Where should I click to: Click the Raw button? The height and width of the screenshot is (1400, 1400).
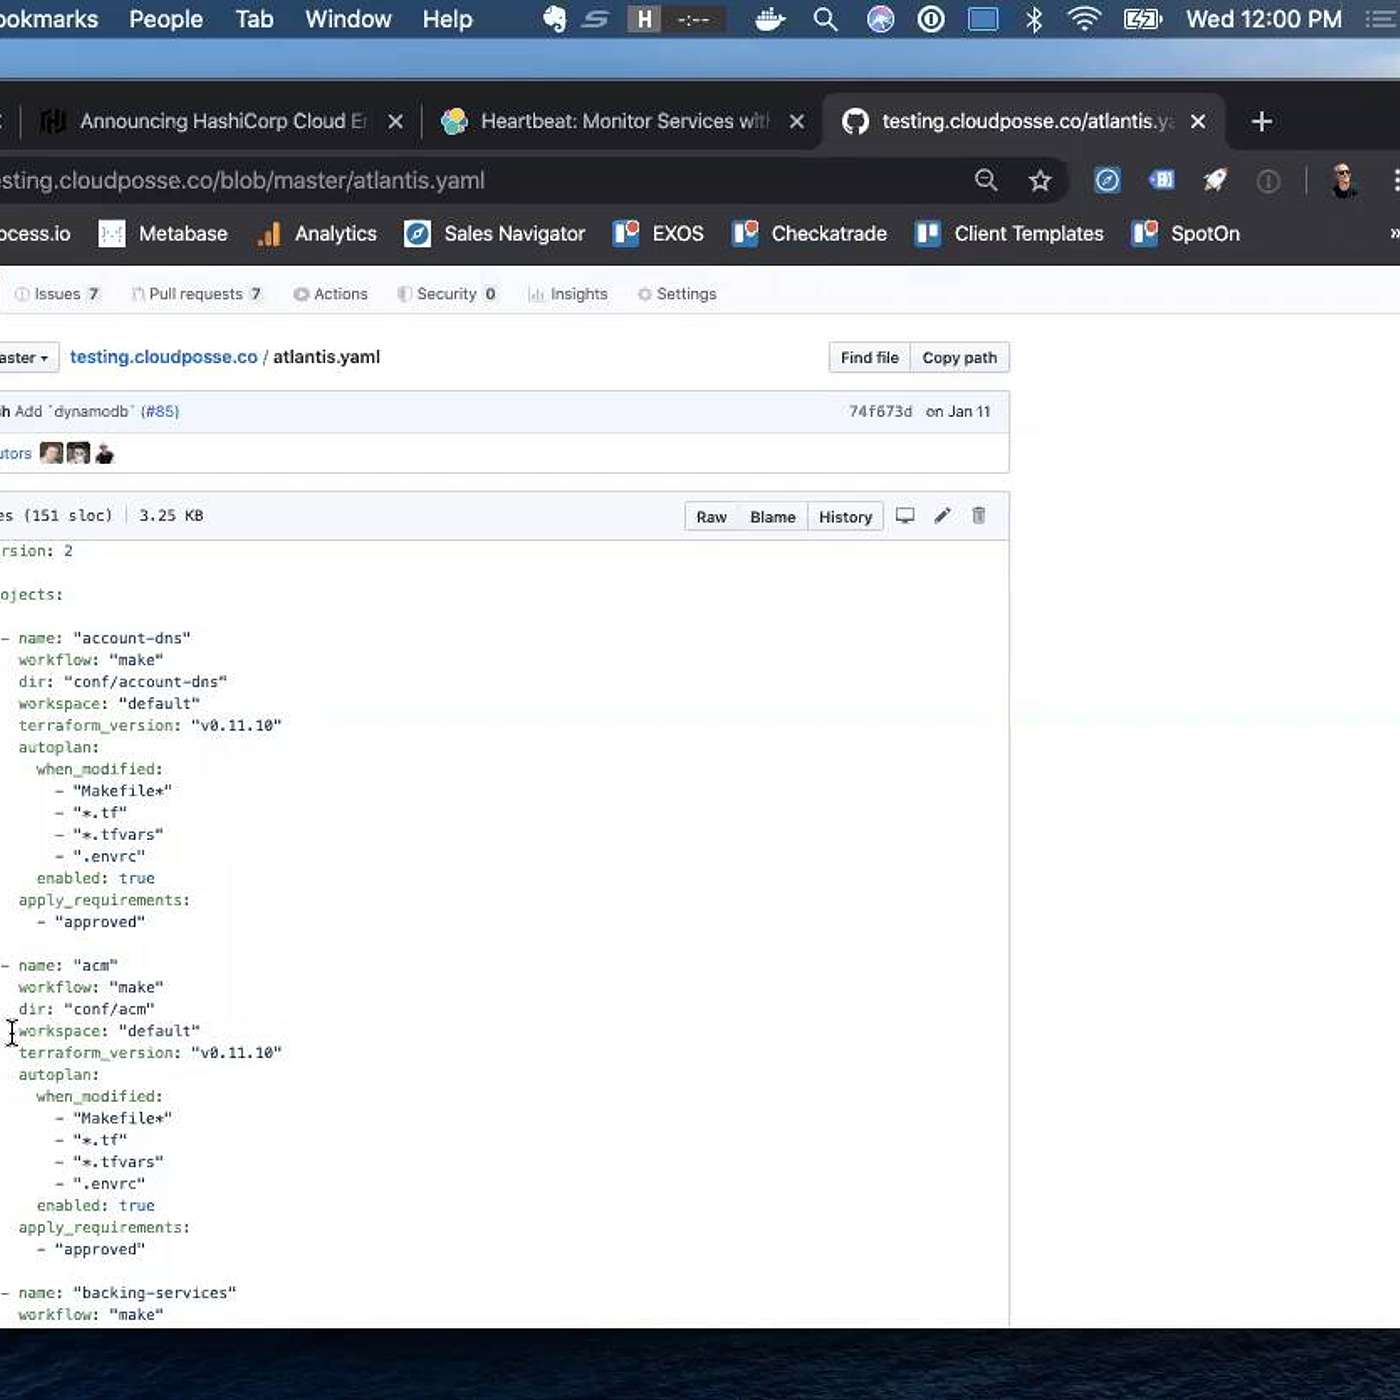711,517
